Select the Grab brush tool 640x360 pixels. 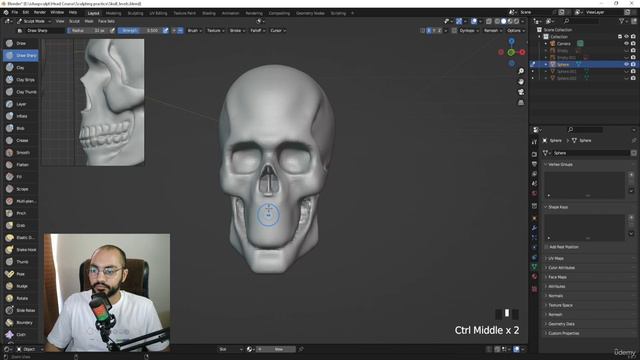[20, 225]
